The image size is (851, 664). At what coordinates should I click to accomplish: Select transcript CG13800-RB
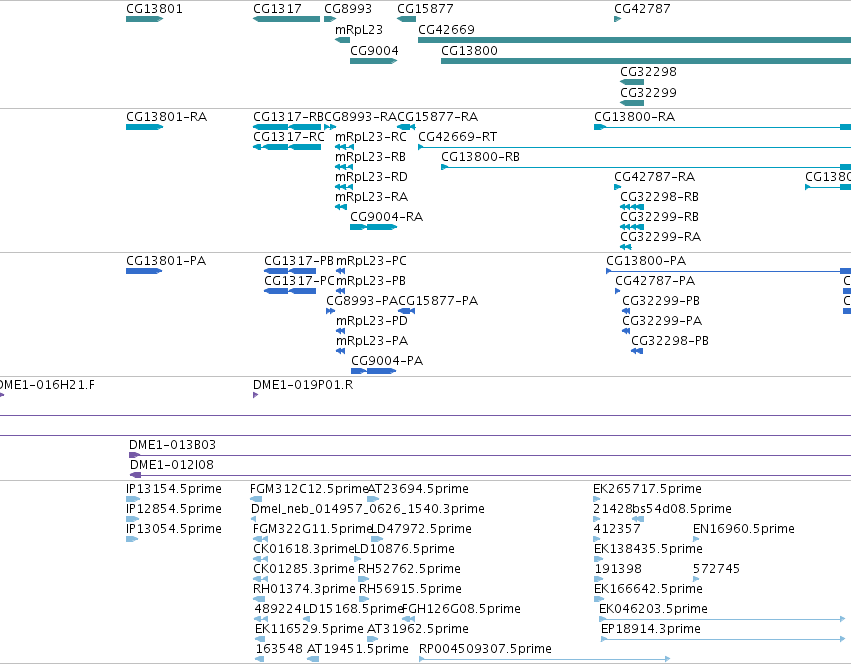coord(480,157)
